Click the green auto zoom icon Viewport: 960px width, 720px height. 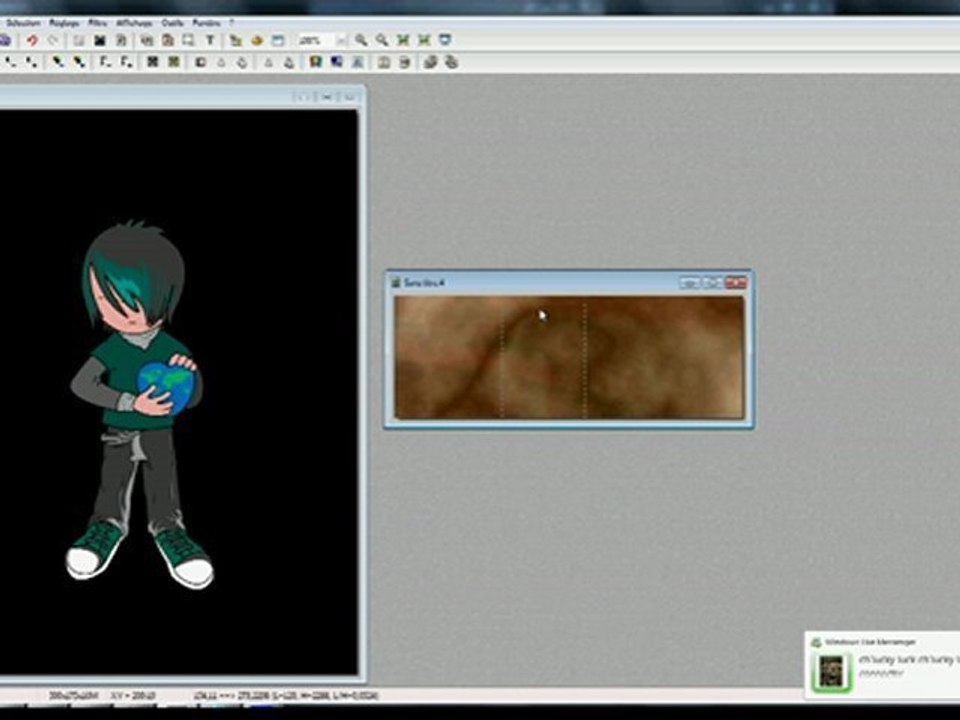pyautogui.click(x=403, y=40)
